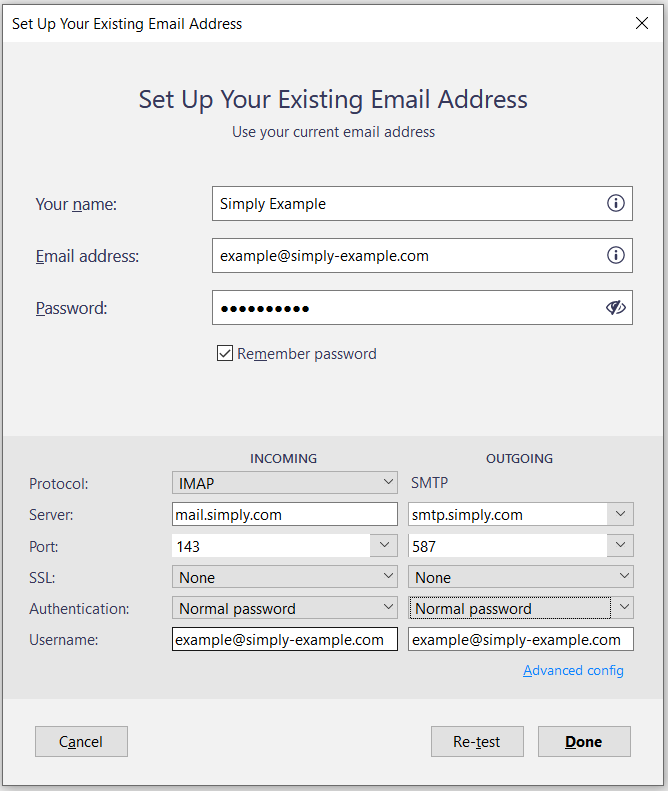This screenshot has height=791, width=668.
Task: Open the incoming Protocol IMAP dropdown
Action: (x=285, y=483)
